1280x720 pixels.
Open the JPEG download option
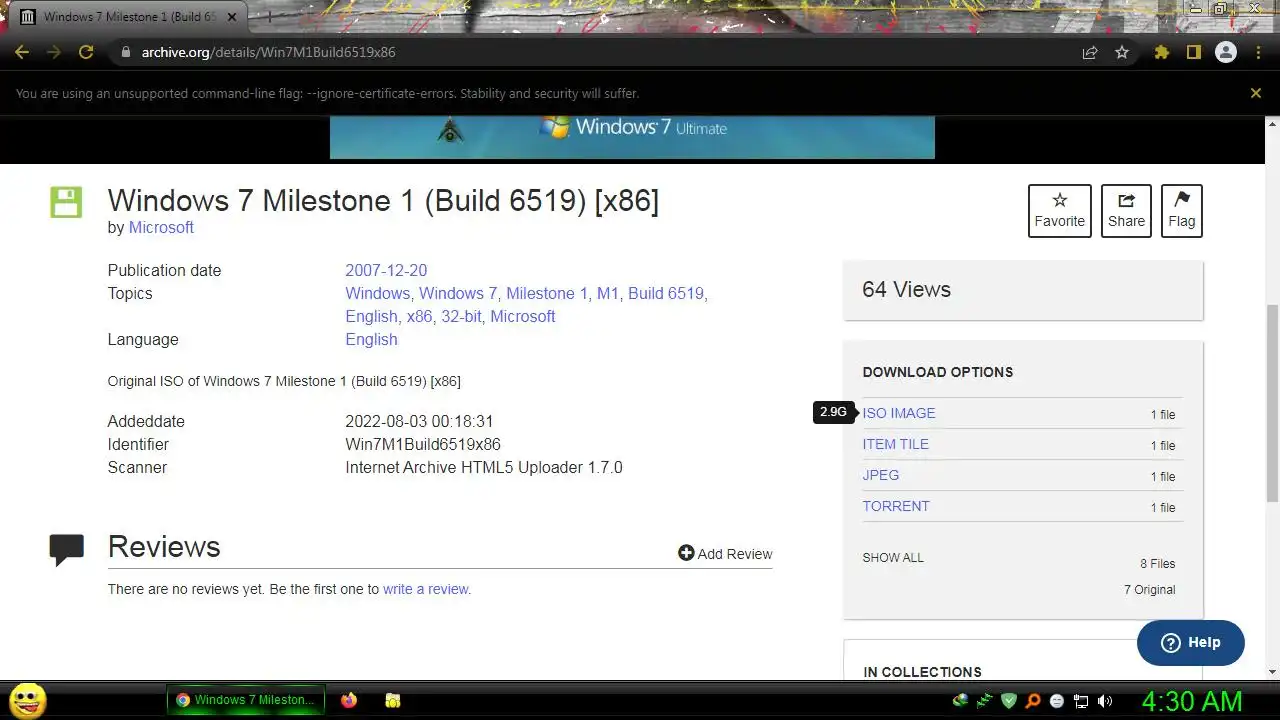coord(881,475)
